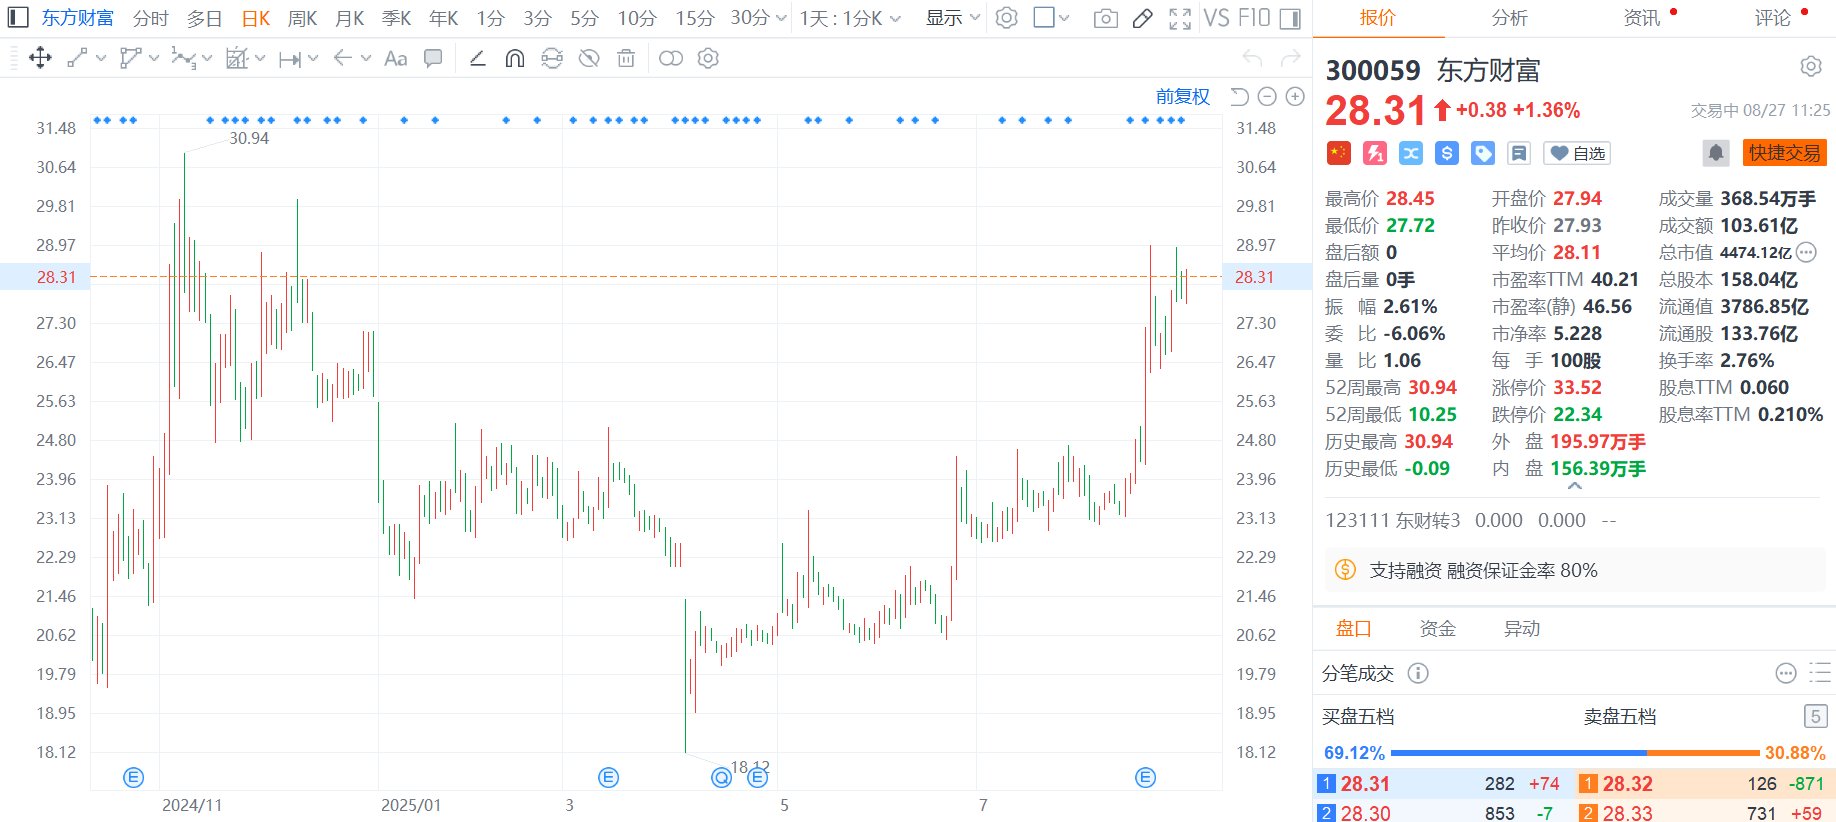Redo the drawing action

click(x=1291, y=59)
